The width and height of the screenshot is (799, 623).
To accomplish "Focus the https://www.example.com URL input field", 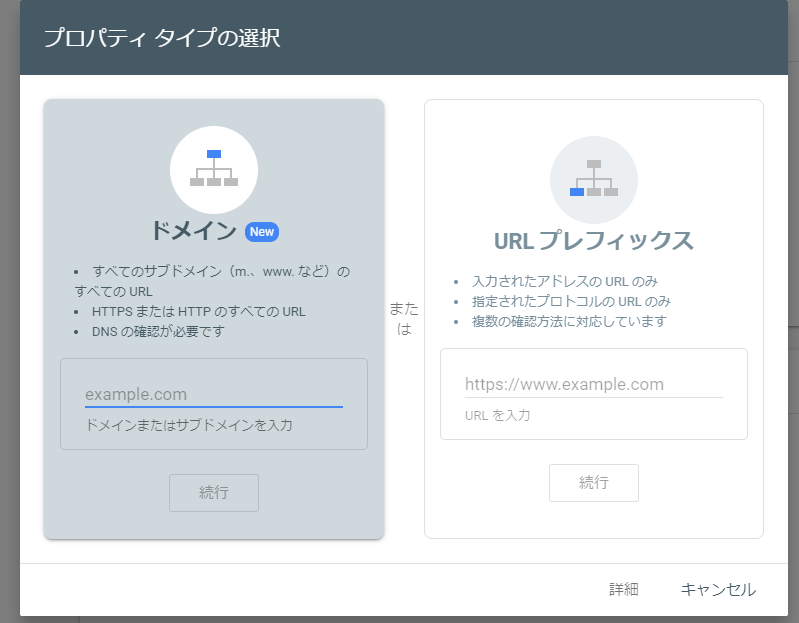I will click(593, 384).
